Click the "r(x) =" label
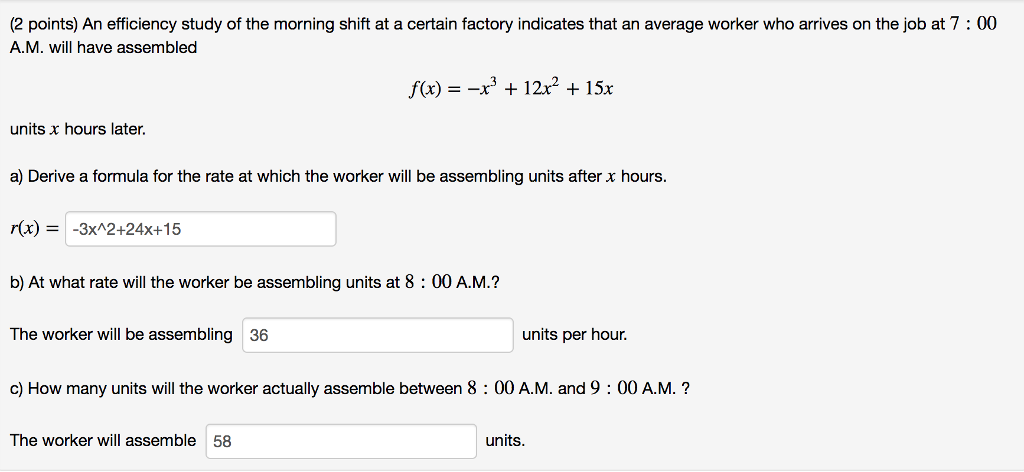The height and width of the screenshot is (472, 1024). [35, 229]
